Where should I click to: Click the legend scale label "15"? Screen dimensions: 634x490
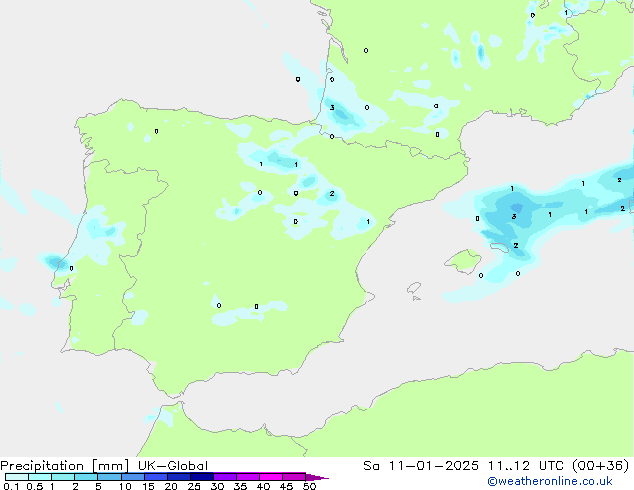point(148,486)
